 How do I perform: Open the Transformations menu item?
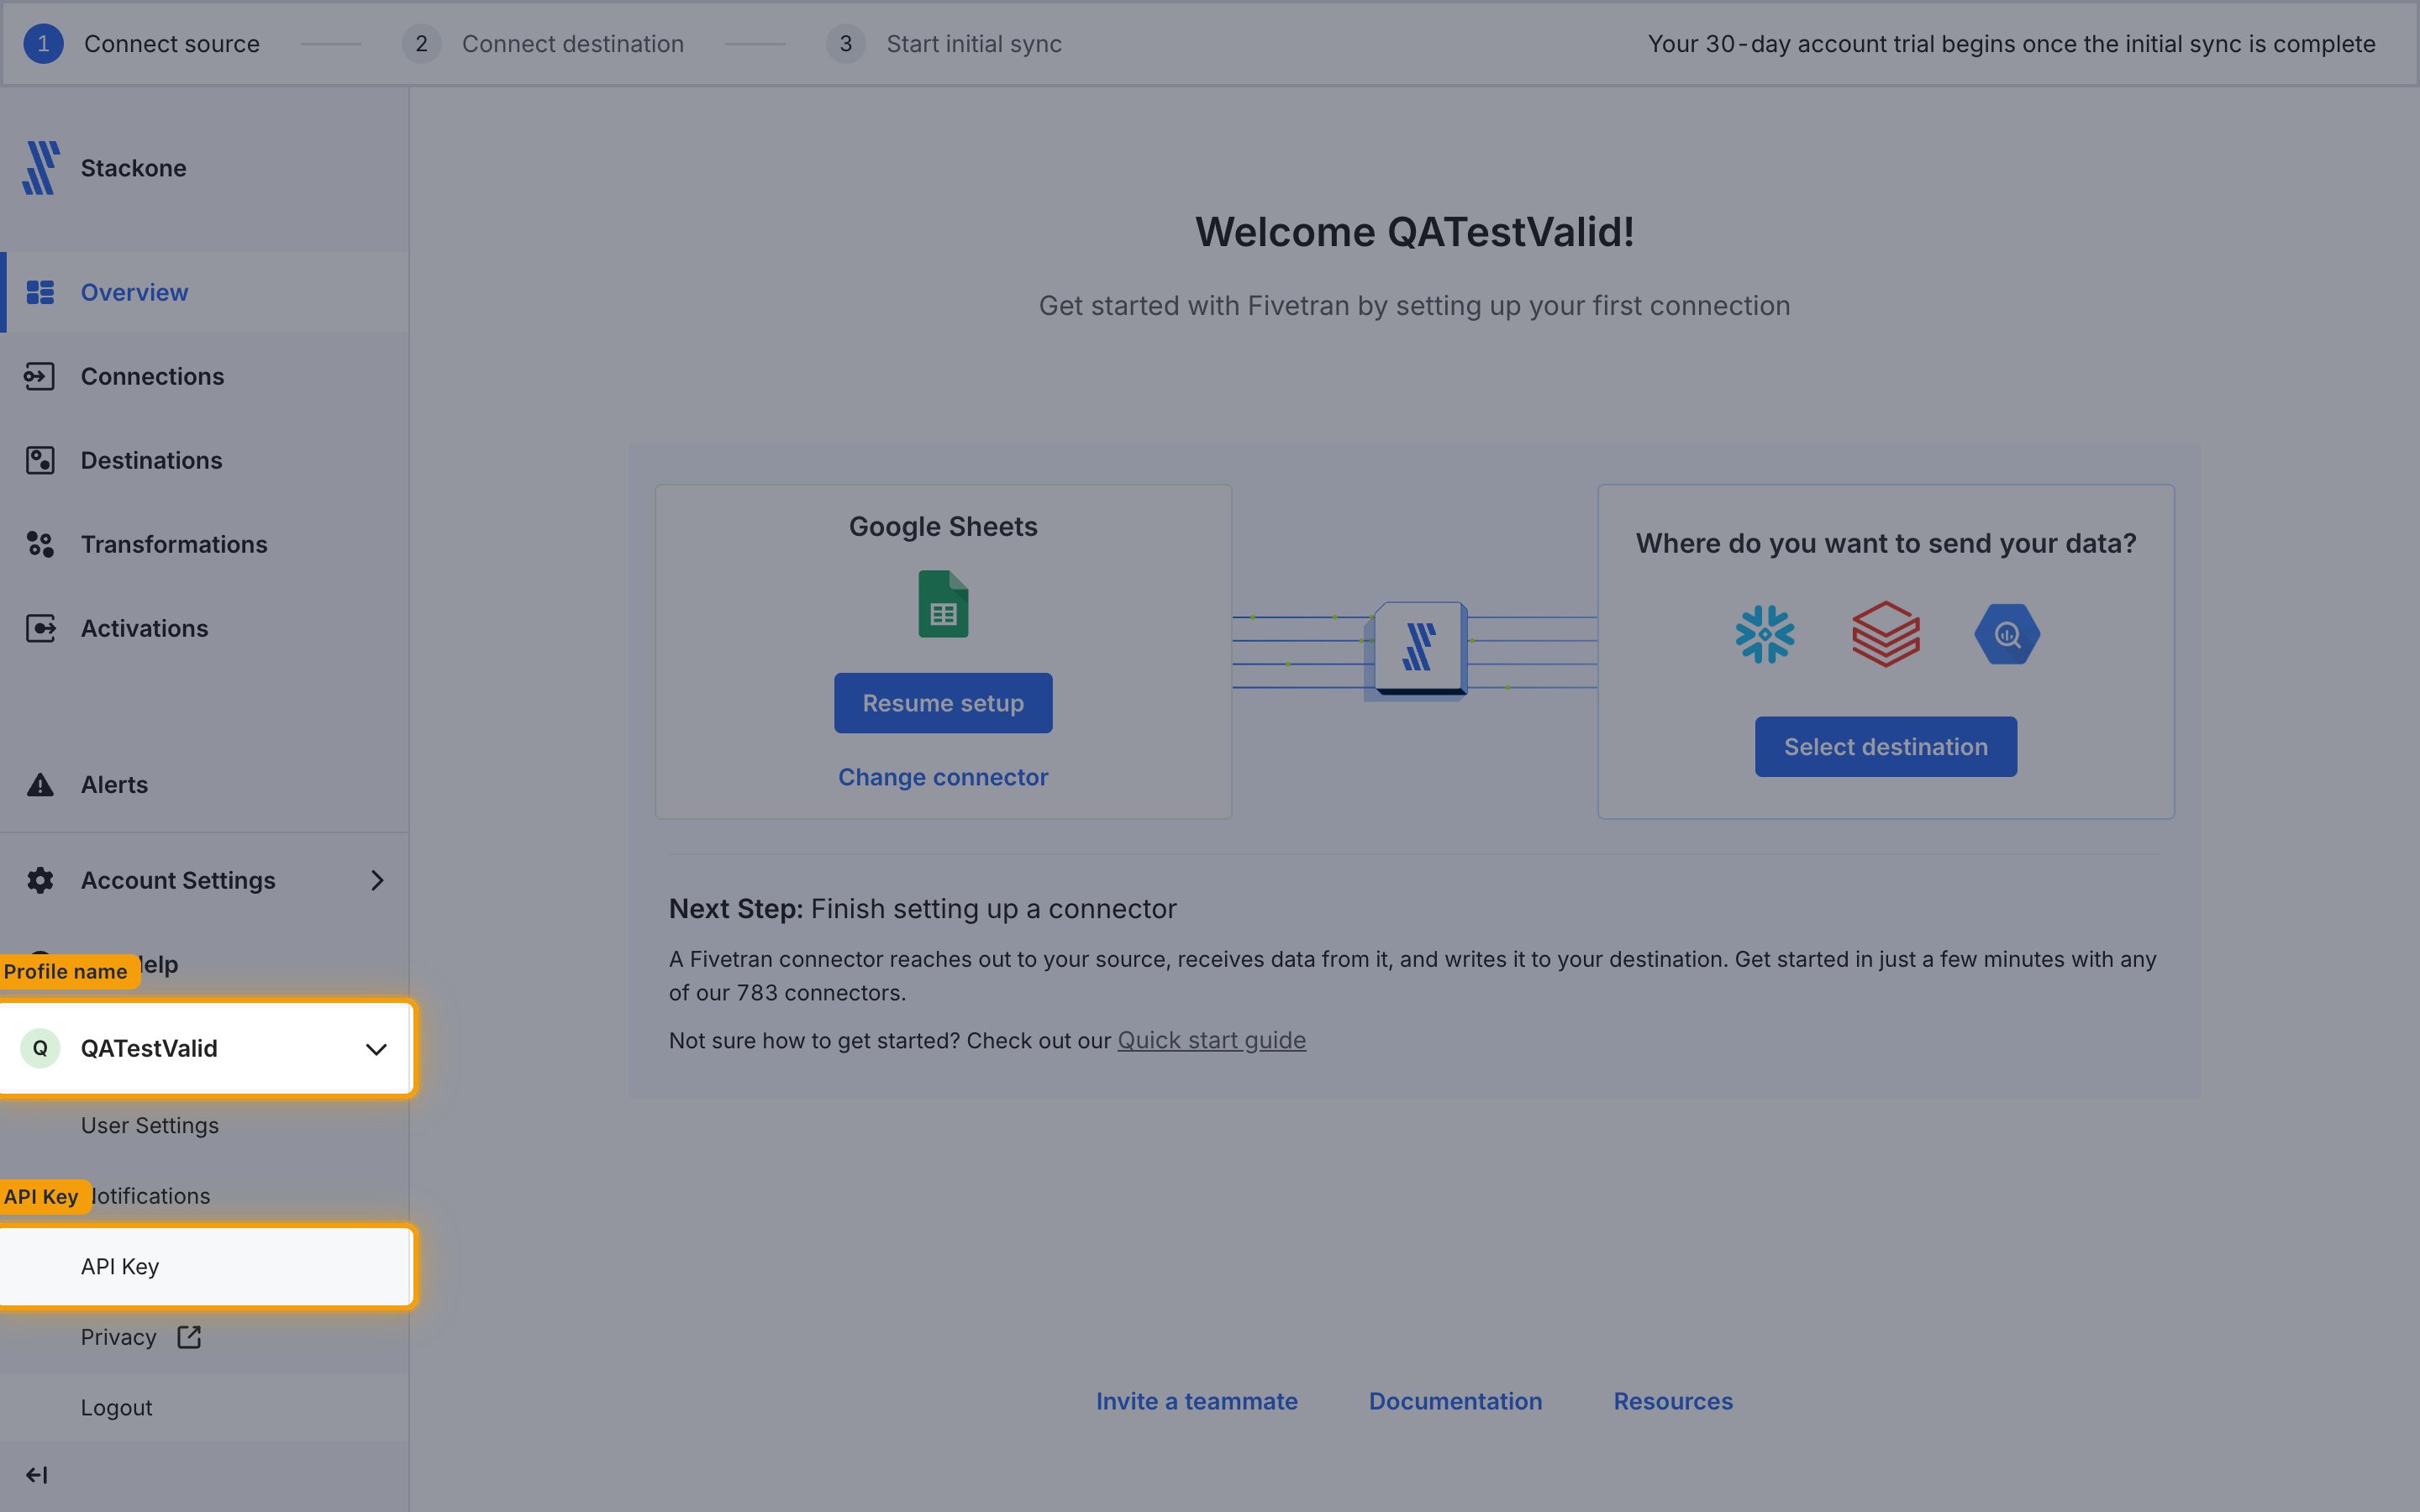point(204,544)
